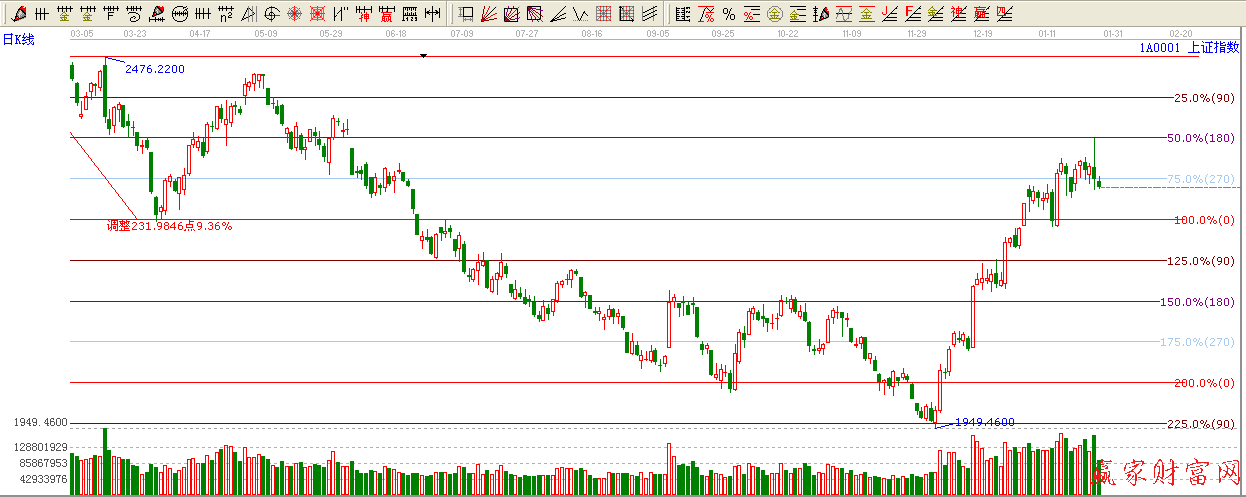Select the red F angled lines tool
The height and width of the screenshot is (497, 1246).
[x=912, y=14]
